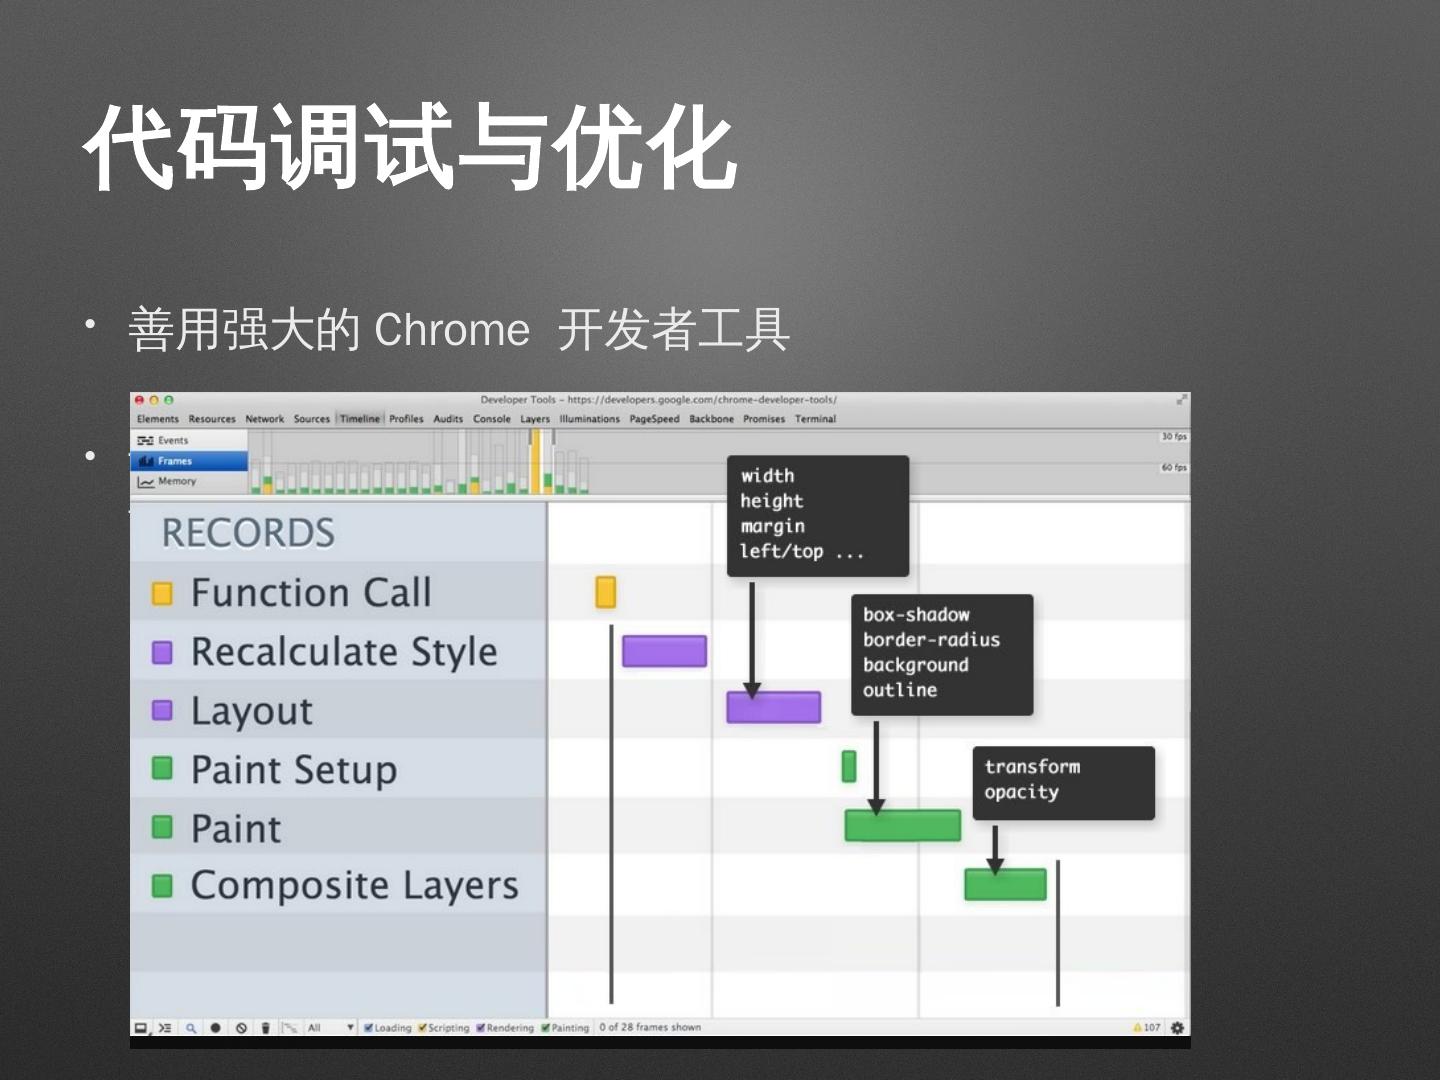Select the Timeline tab
The width and height of the screenshot is (1440, 1080).
pyautogui.click(x=360, y=419)
